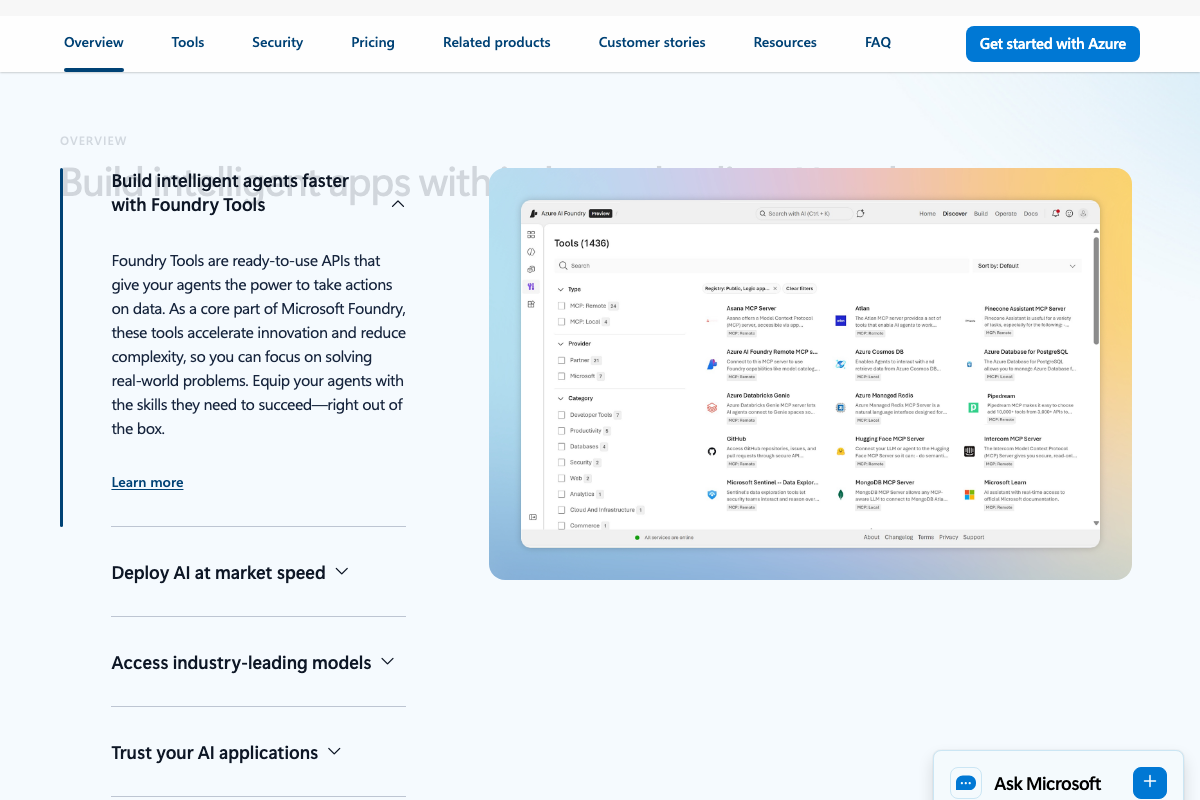The height and width of the screenshot is (800, 1200).
Task: Click Get started with Azure button
Action: pyautogui.click(x=1053, y=44)
